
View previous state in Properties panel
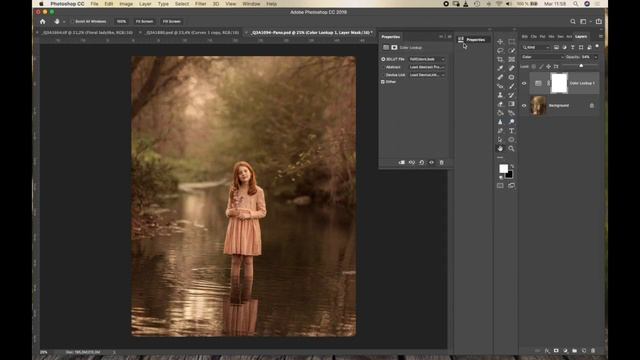click(411, 162)
